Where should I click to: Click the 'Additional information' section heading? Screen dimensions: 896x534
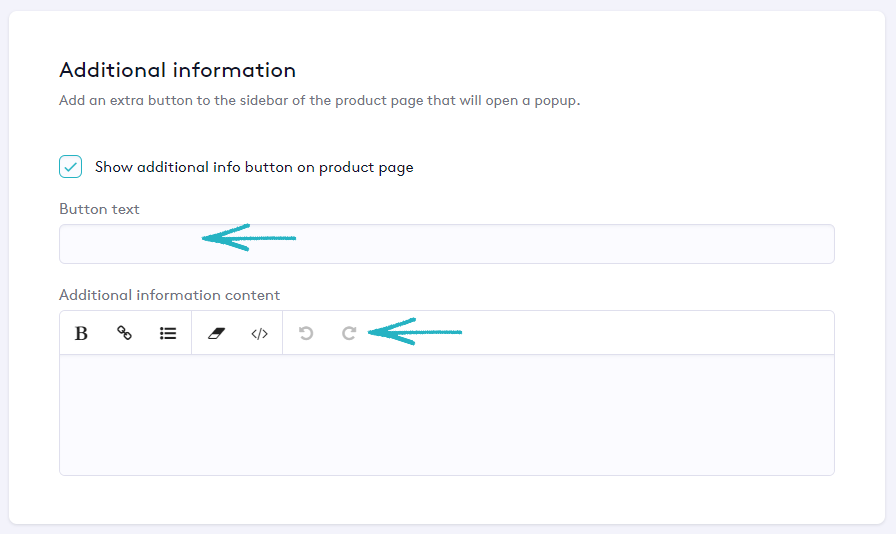[x=177, y=70]
